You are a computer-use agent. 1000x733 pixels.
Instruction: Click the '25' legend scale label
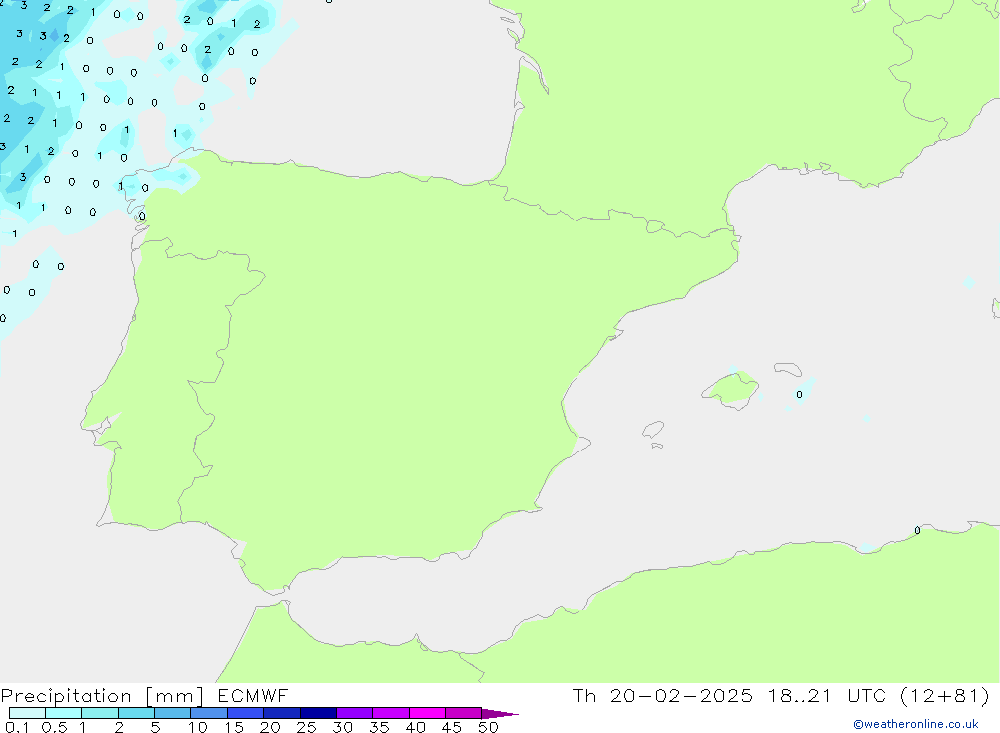pos(306,727)
